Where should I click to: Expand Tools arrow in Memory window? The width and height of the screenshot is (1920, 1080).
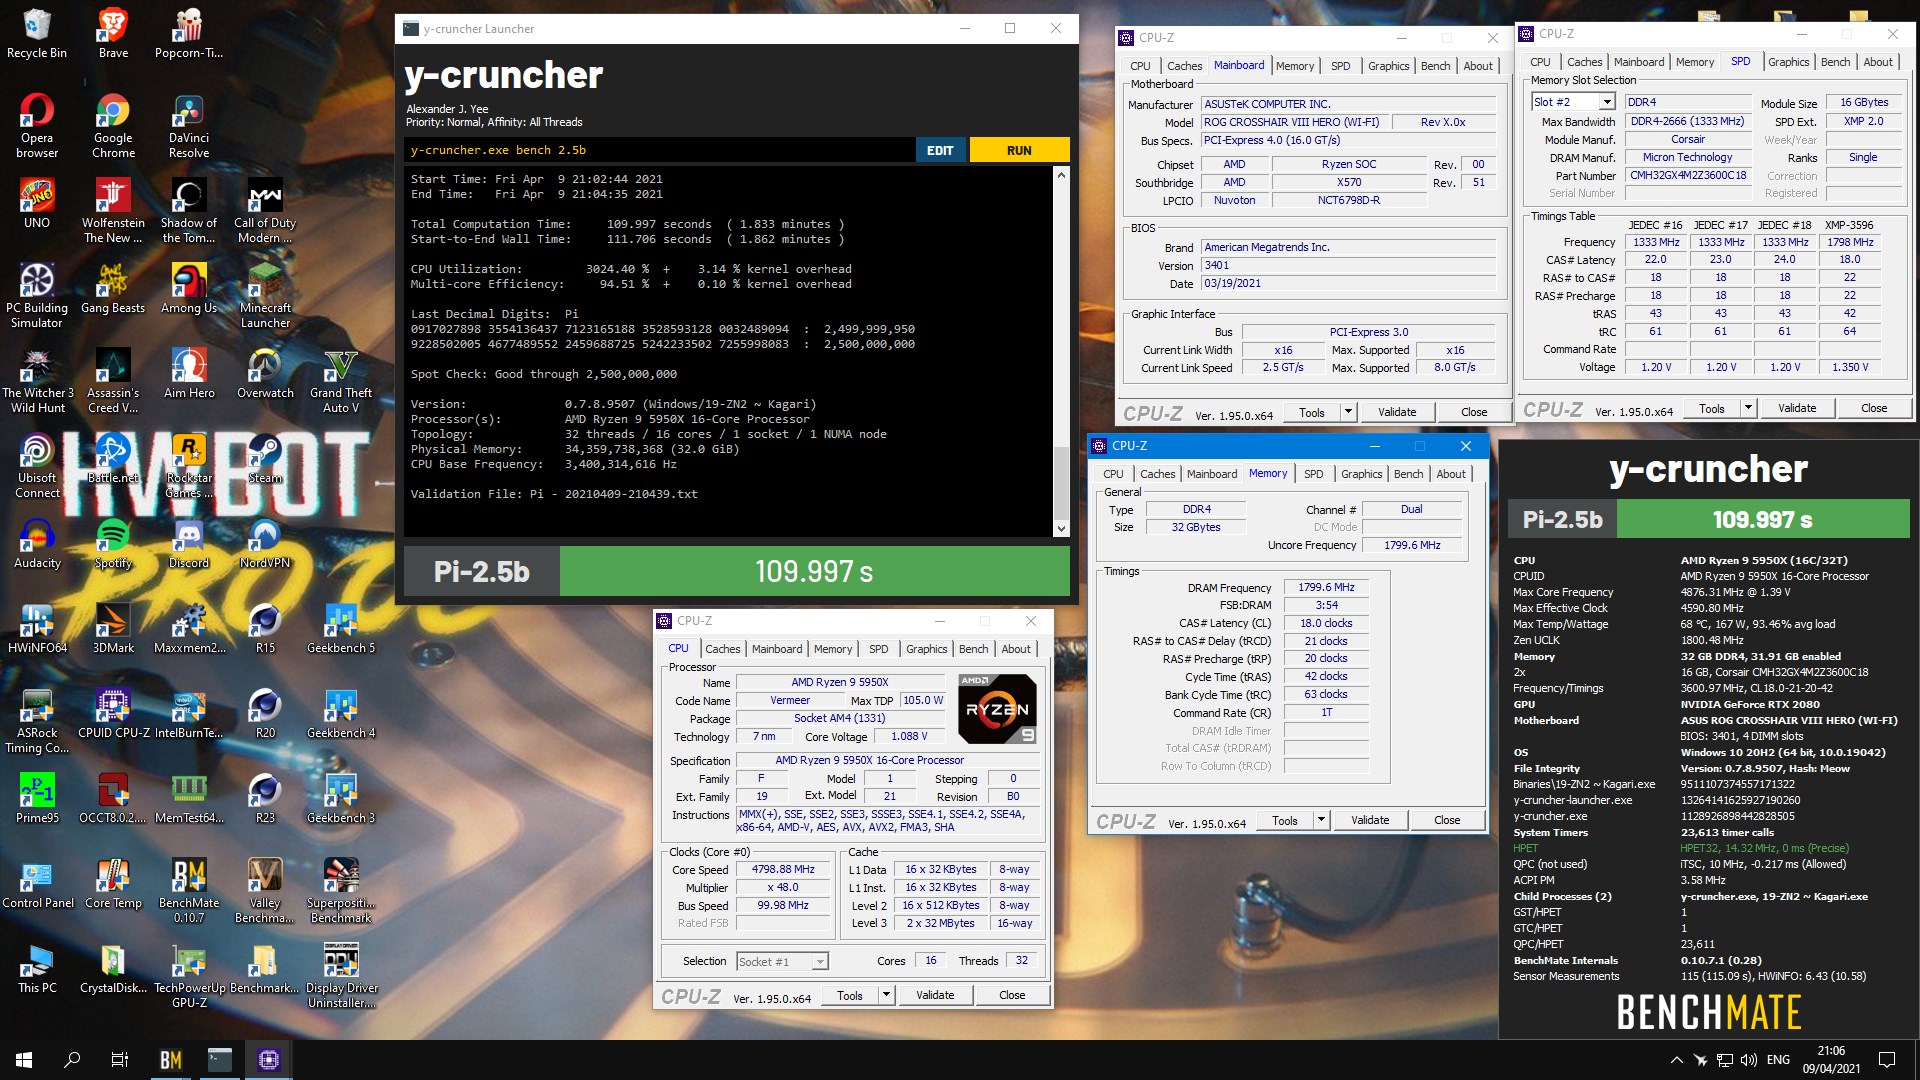coord(1321,820)
